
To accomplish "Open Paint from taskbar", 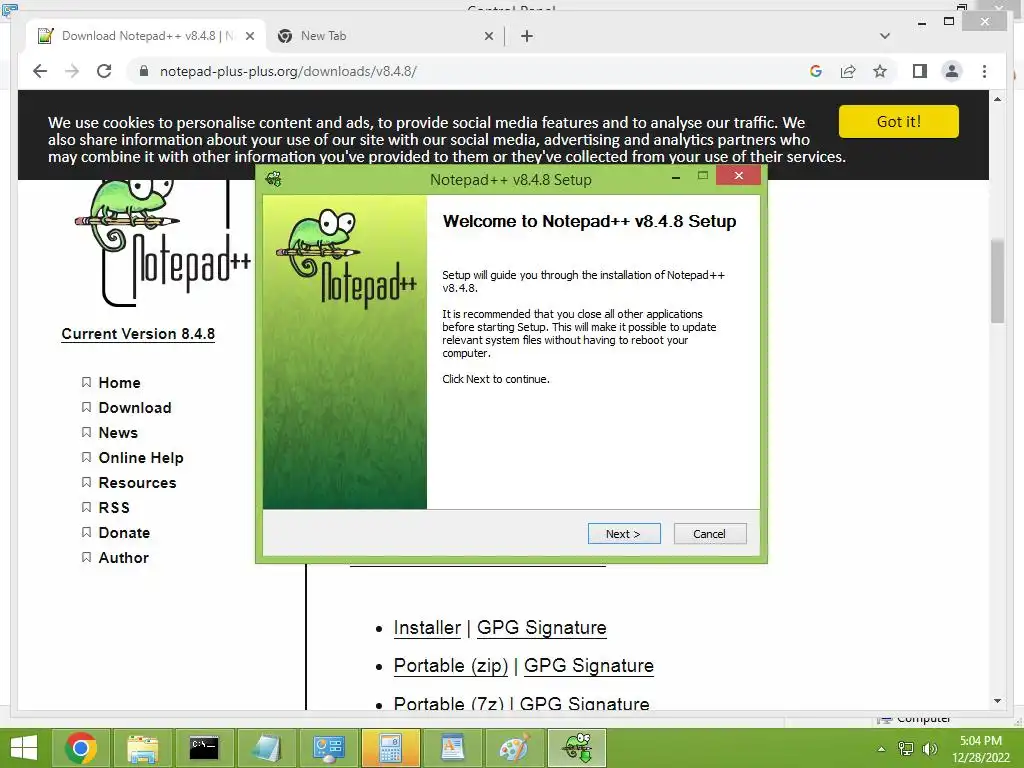I will pos(514,748).
